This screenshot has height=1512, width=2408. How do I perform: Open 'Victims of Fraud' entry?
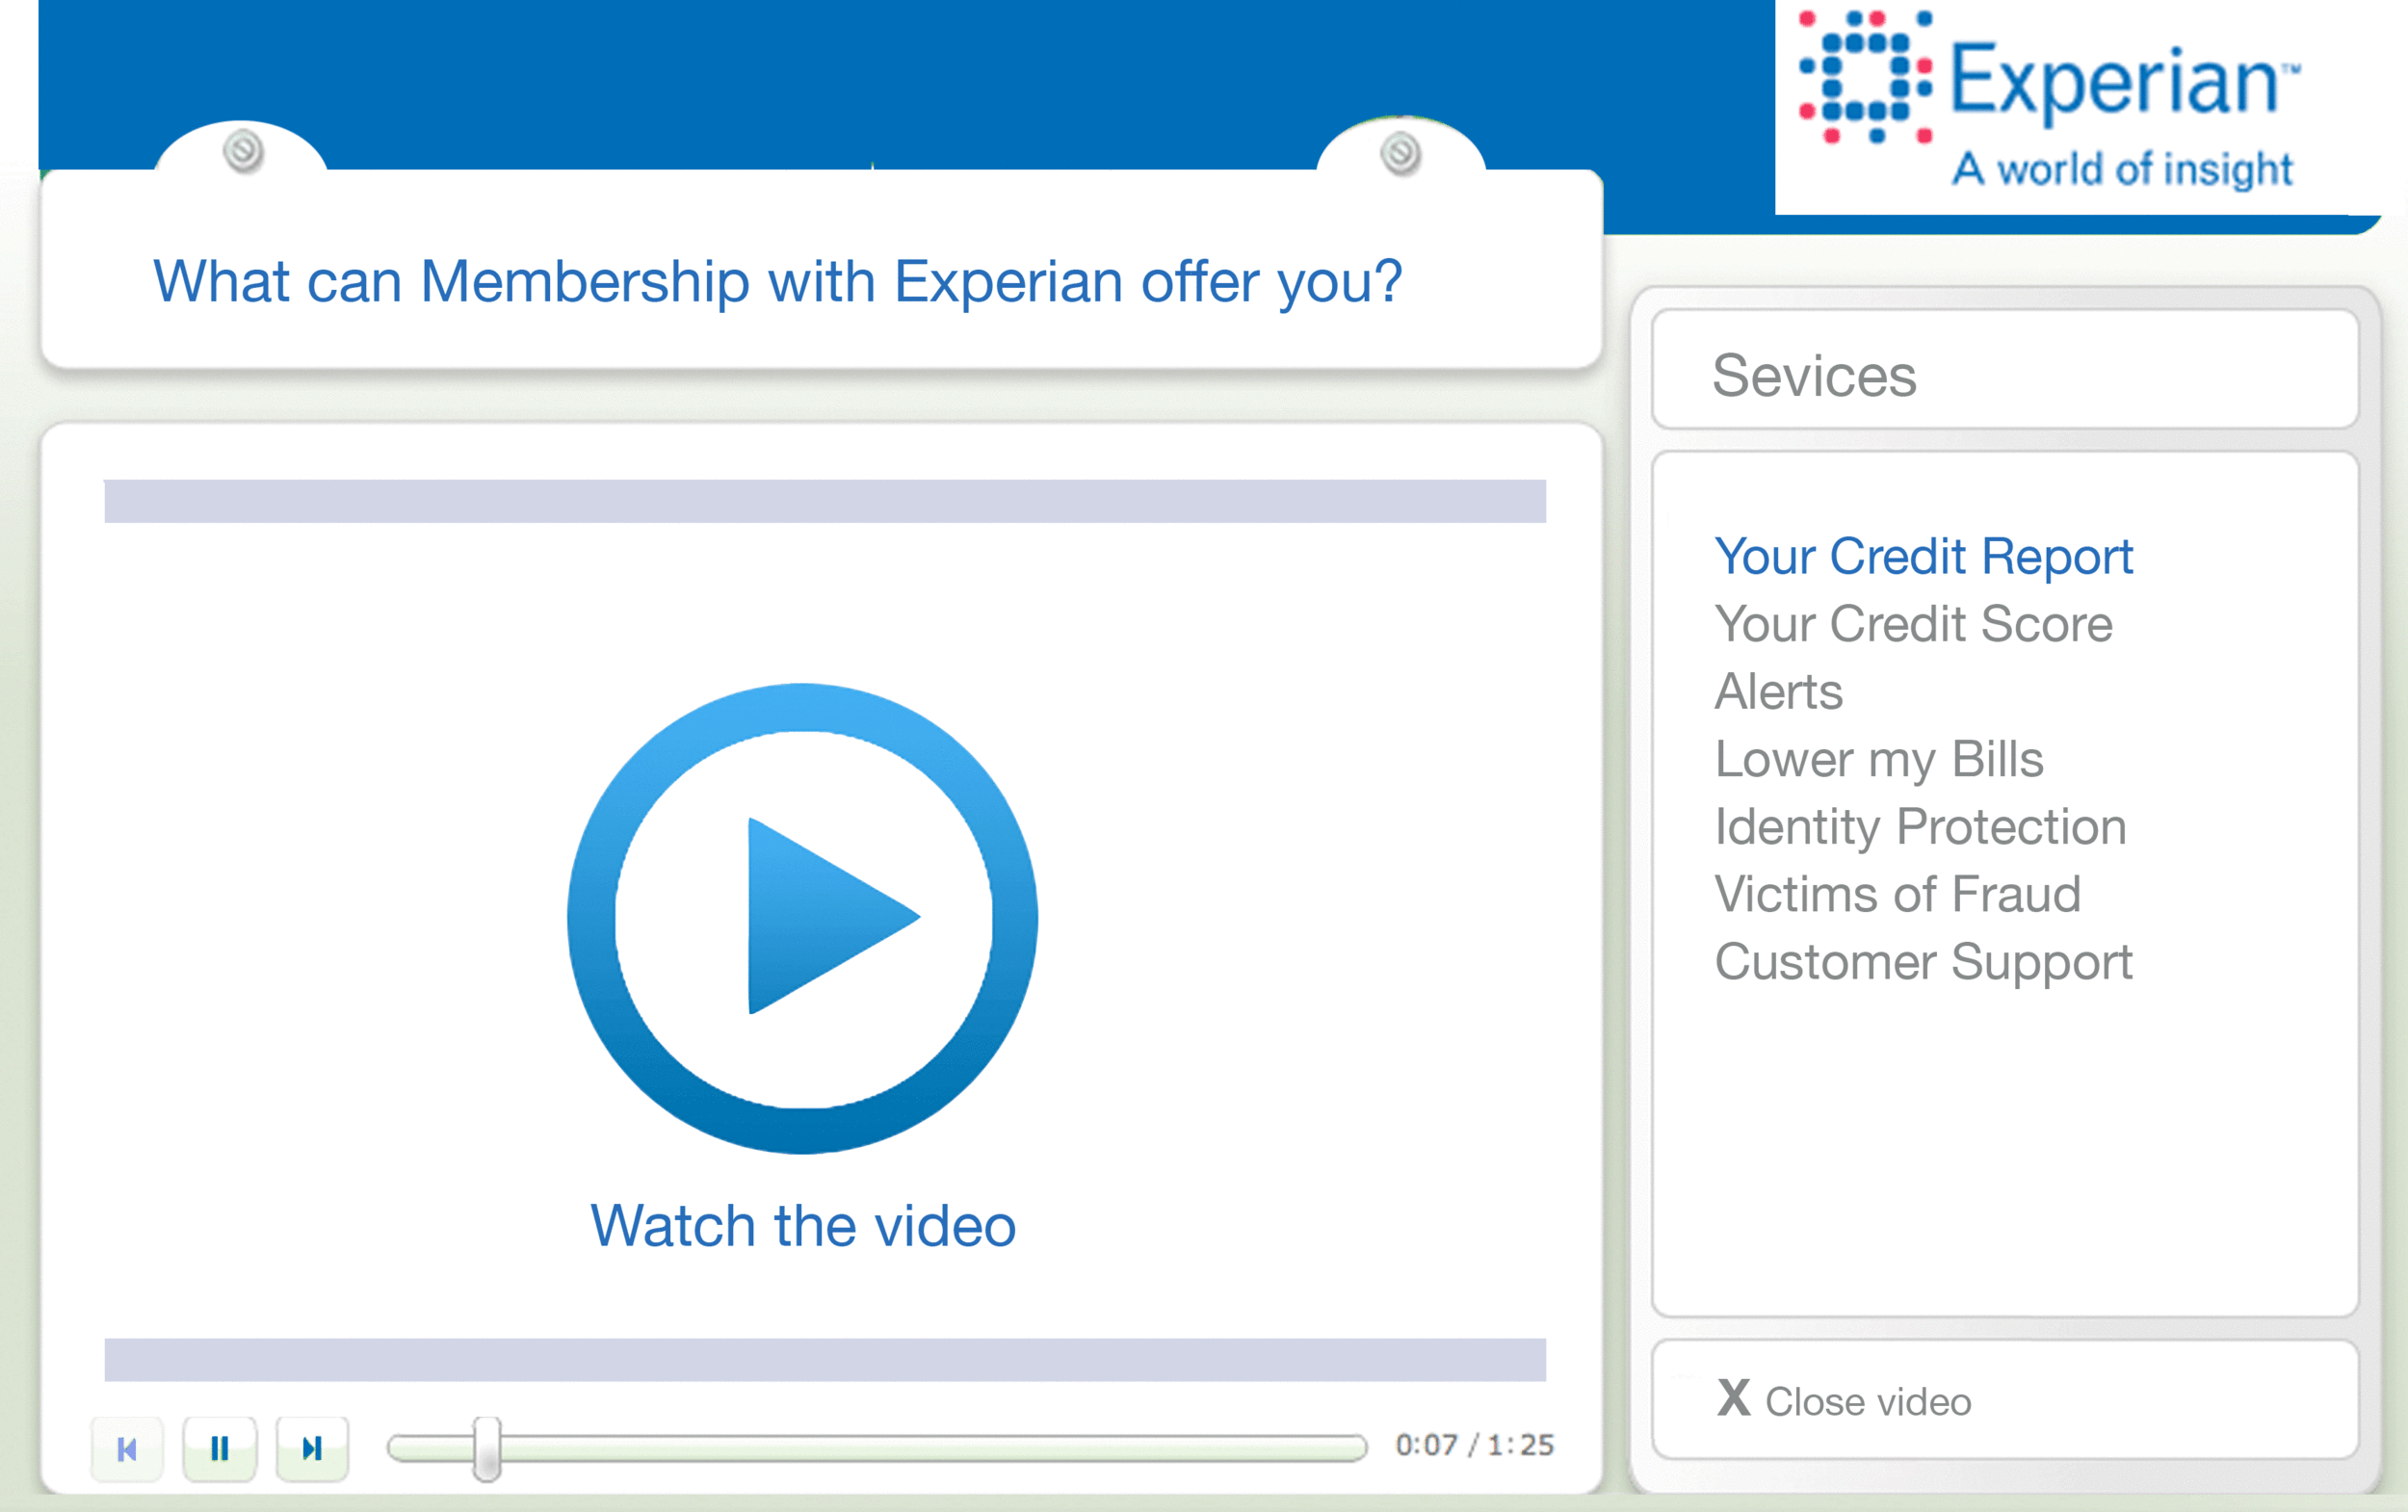click(1897, 895)
